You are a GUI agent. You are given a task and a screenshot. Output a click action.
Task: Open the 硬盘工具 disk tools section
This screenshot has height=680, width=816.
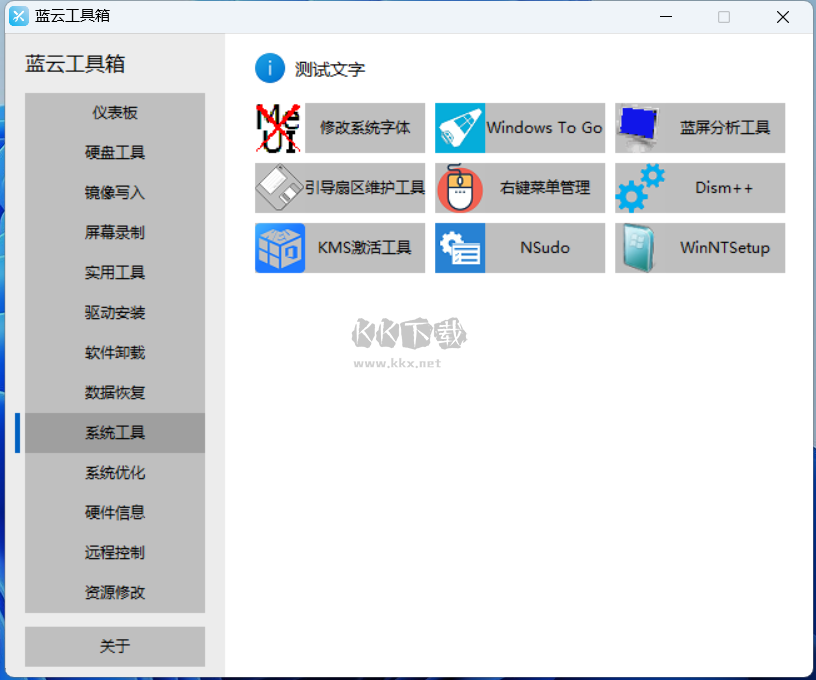pyautogui.click(x=114, y=152)
